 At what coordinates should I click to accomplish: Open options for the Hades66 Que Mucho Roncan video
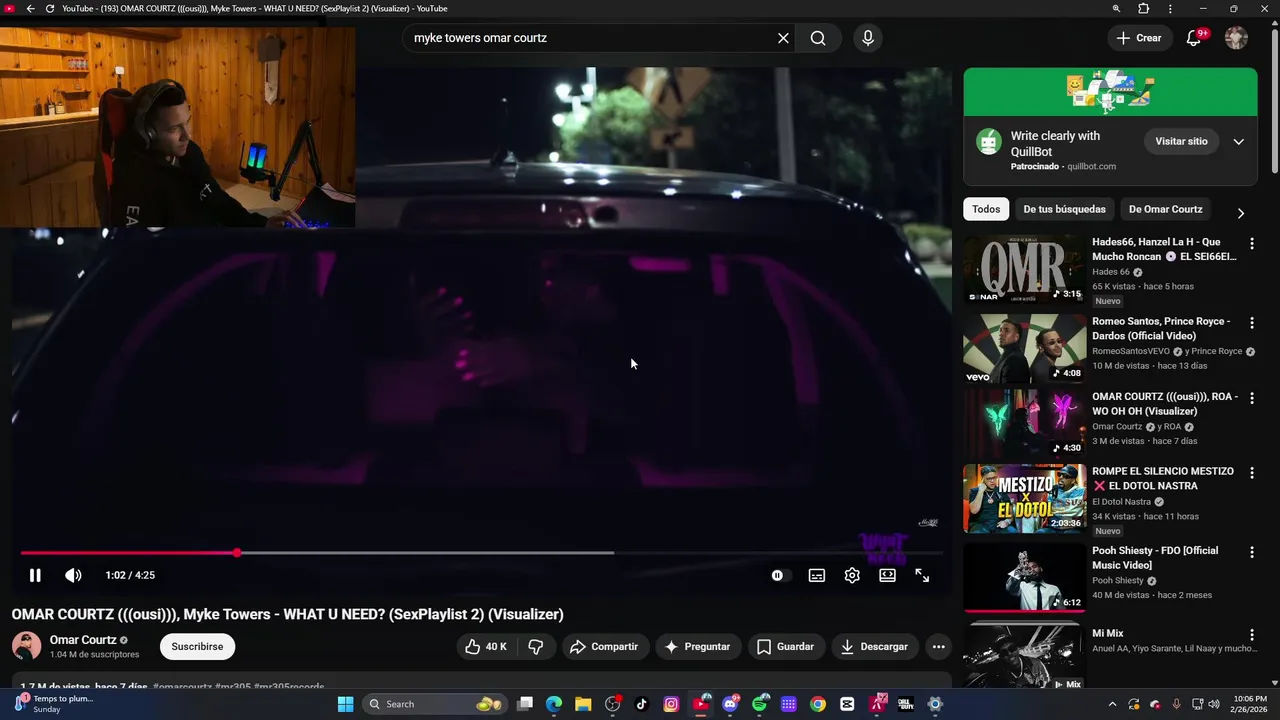[1251, 243]
